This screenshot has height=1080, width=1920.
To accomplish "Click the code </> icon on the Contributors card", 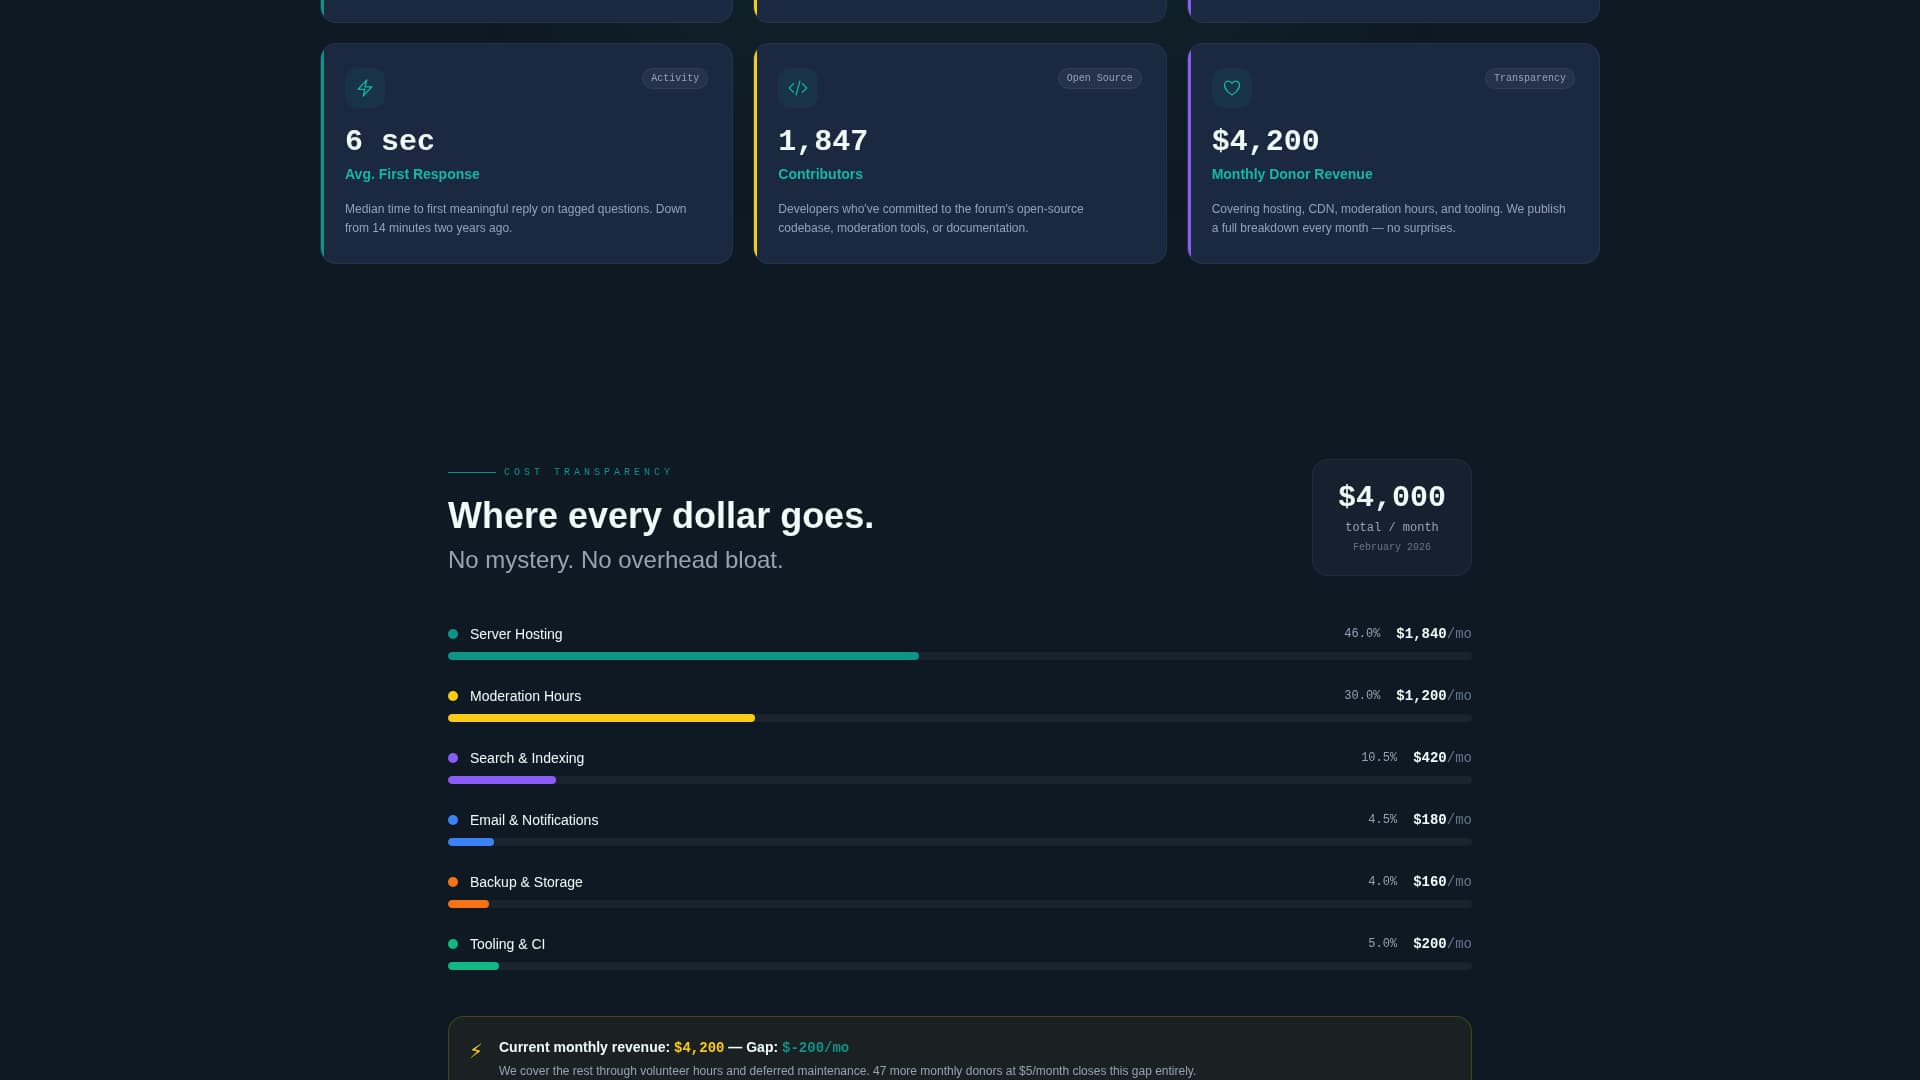I will (797, 88).
